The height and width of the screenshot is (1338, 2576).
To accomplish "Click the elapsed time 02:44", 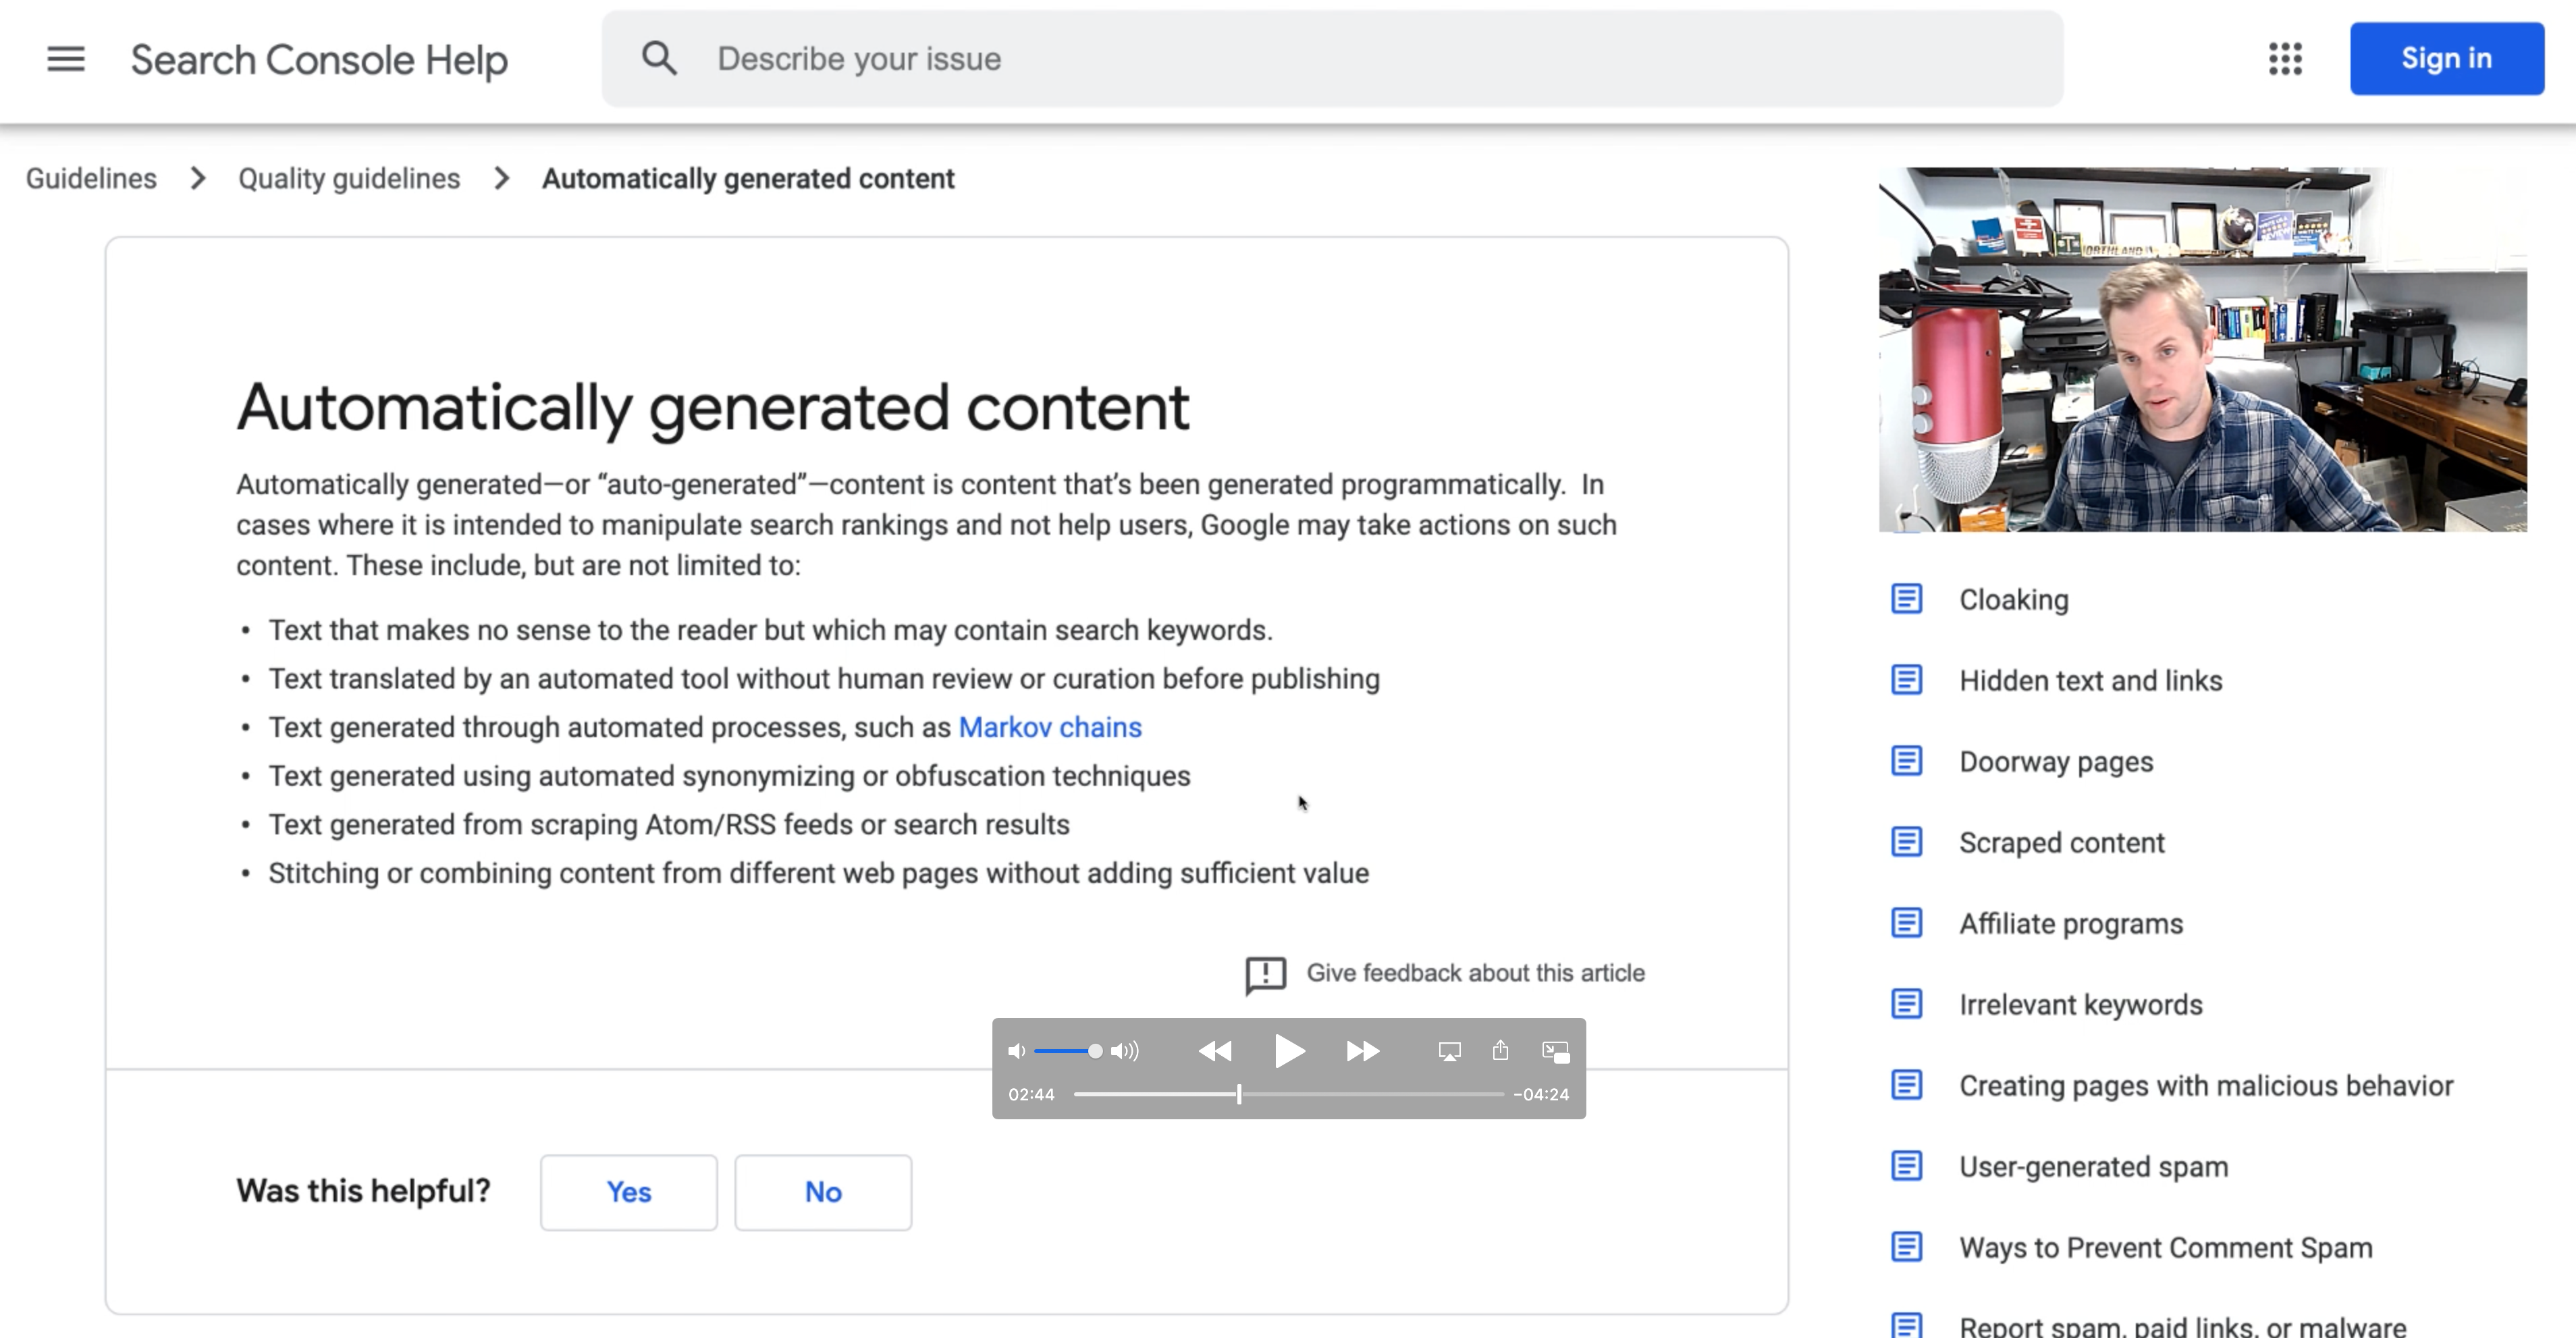I will pyautogui.click(x=1031, y=1094).
